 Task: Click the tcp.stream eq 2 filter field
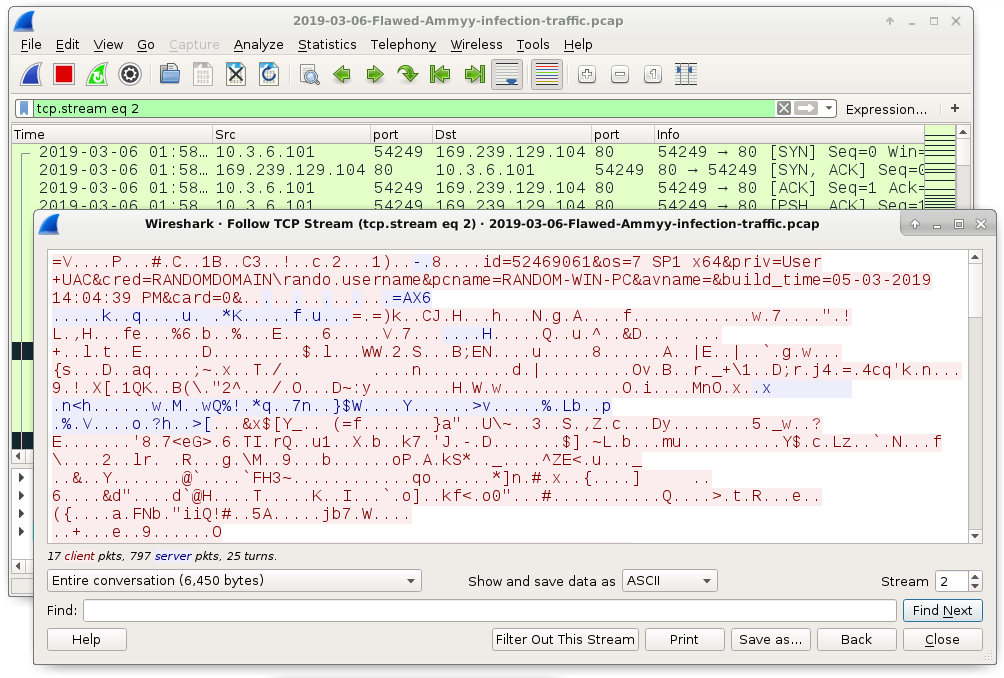(x=403, y=108)
